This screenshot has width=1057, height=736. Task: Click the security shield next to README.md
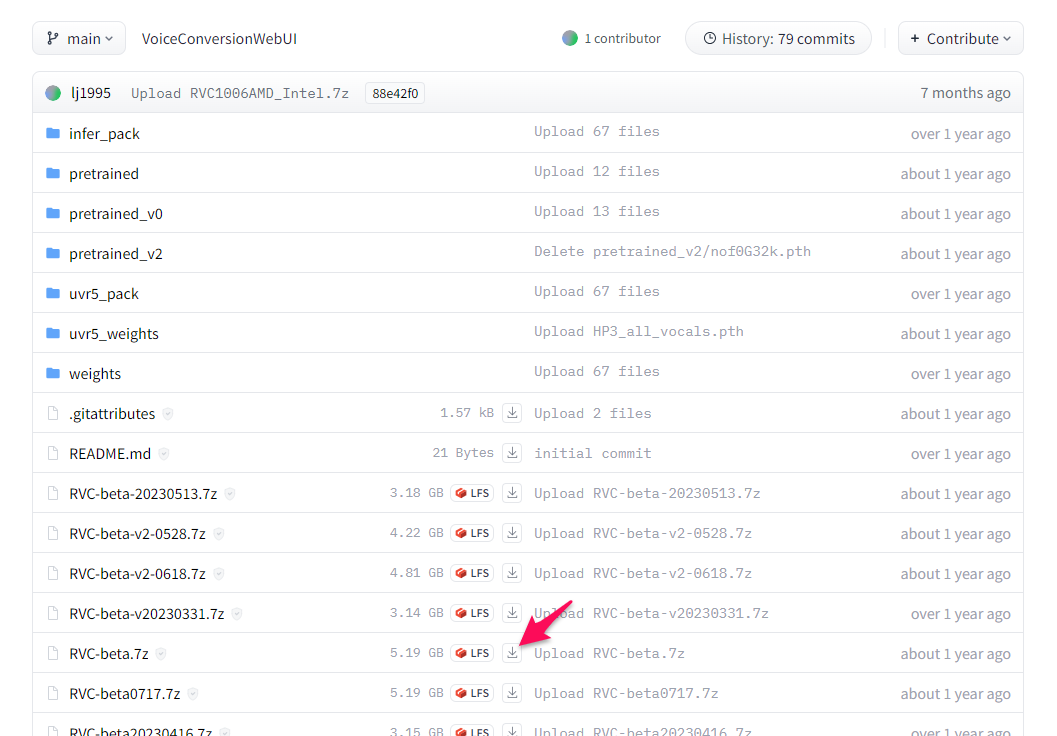coord(164,454)
